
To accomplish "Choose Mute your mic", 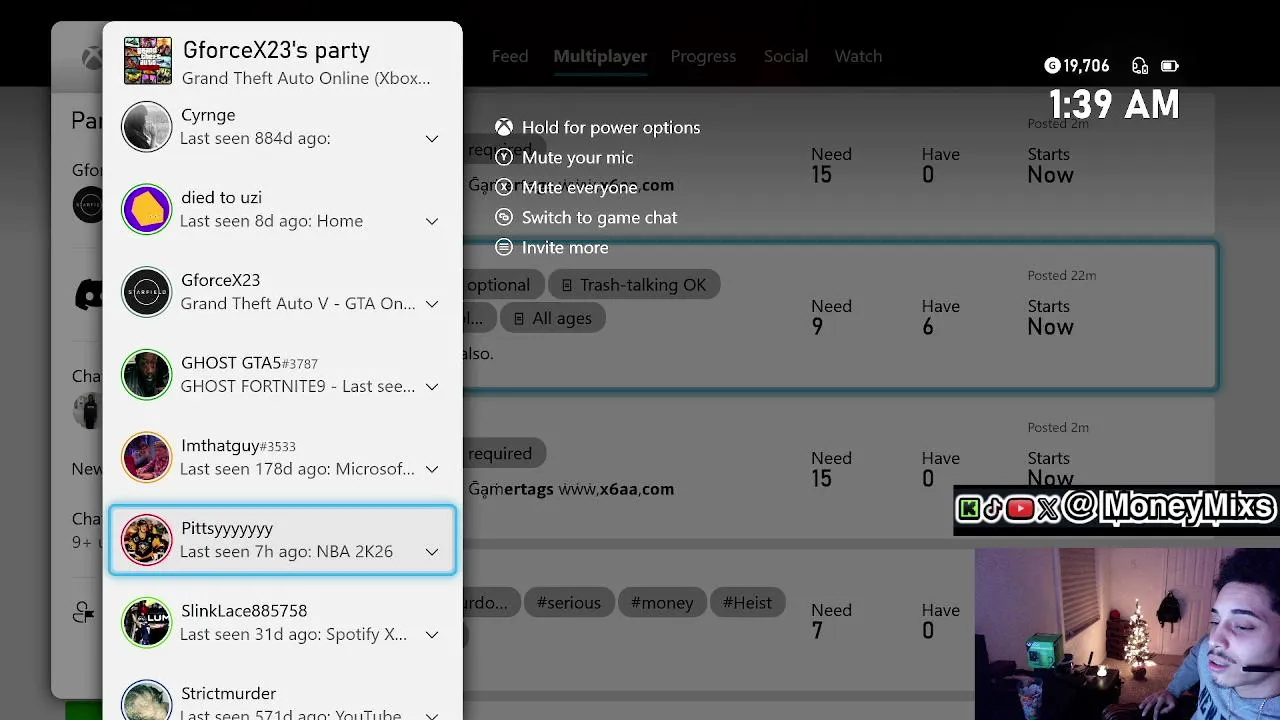I will pos(577,157).
